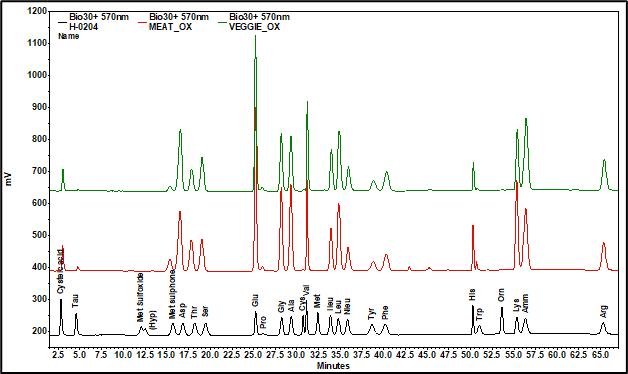Click the Name label under the legend
The image size is (628, 374).
click(x=68, y=36)
